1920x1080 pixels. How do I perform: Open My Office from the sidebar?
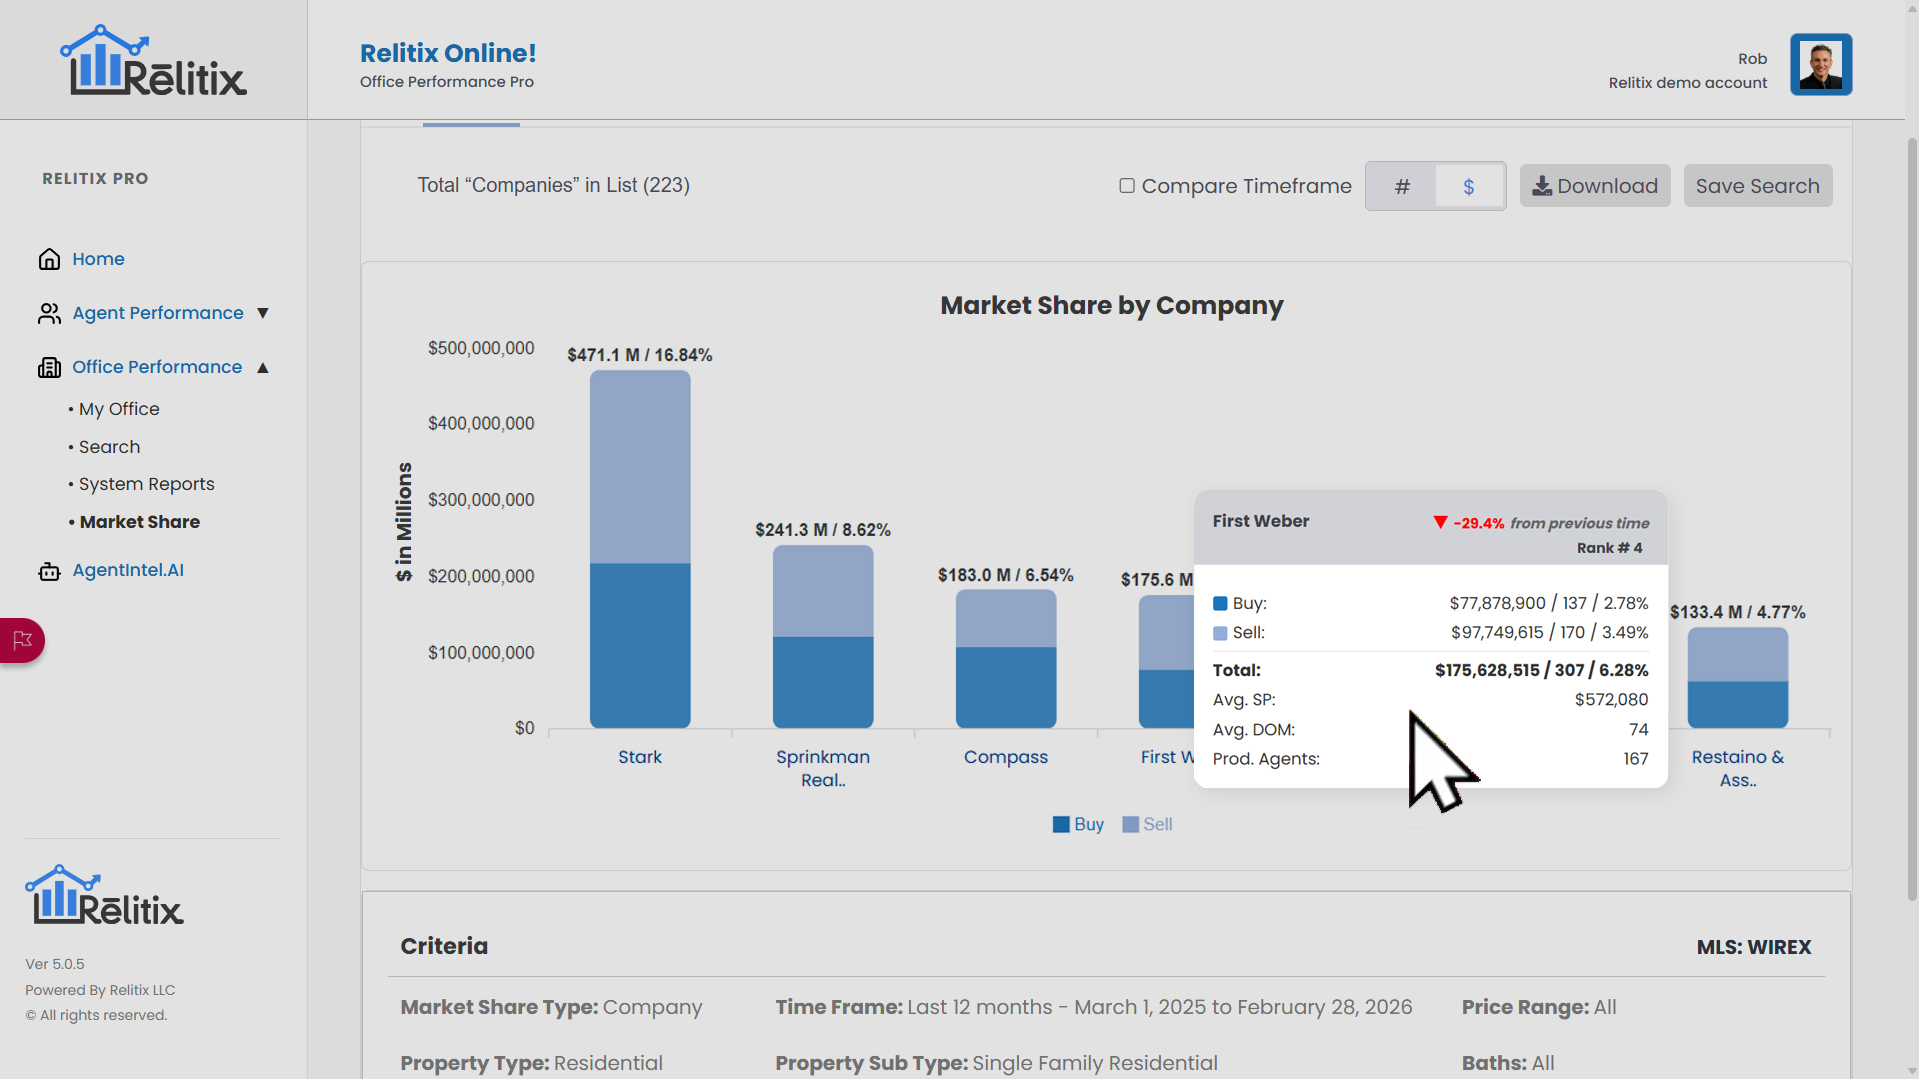[118, 409]
